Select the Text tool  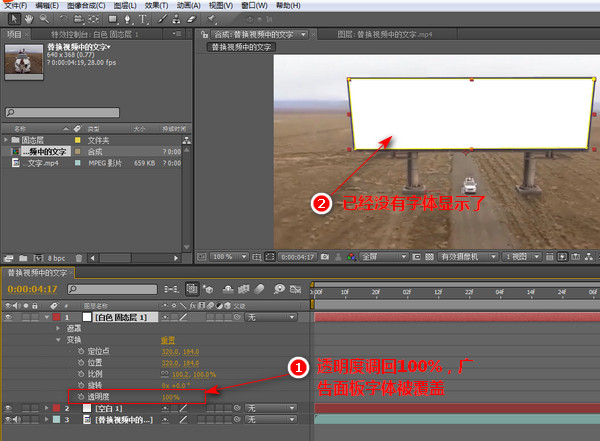143,19
